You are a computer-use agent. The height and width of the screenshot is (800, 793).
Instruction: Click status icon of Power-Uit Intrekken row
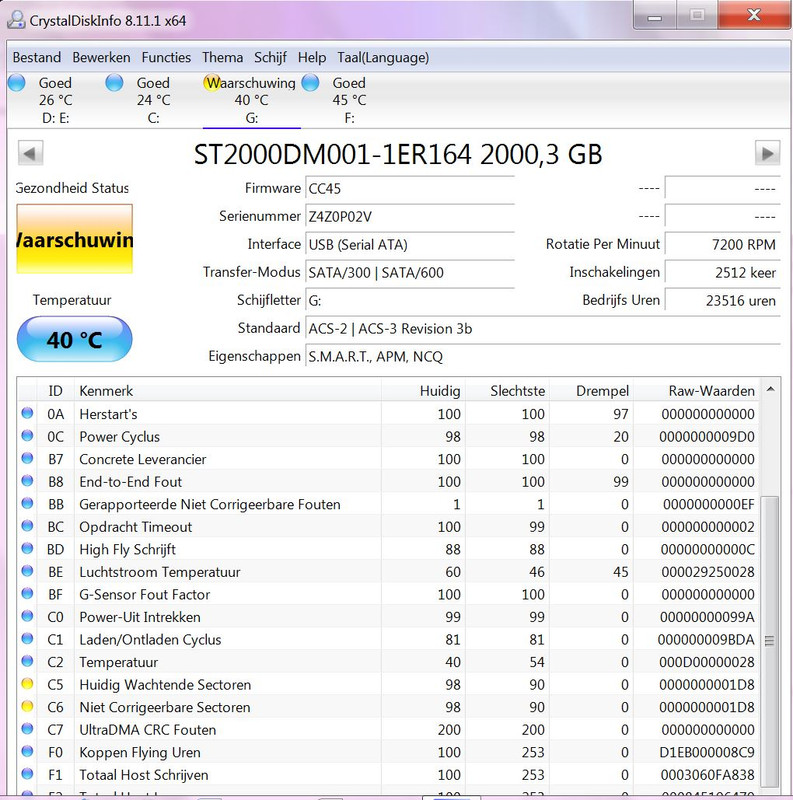tap(28, 616)
